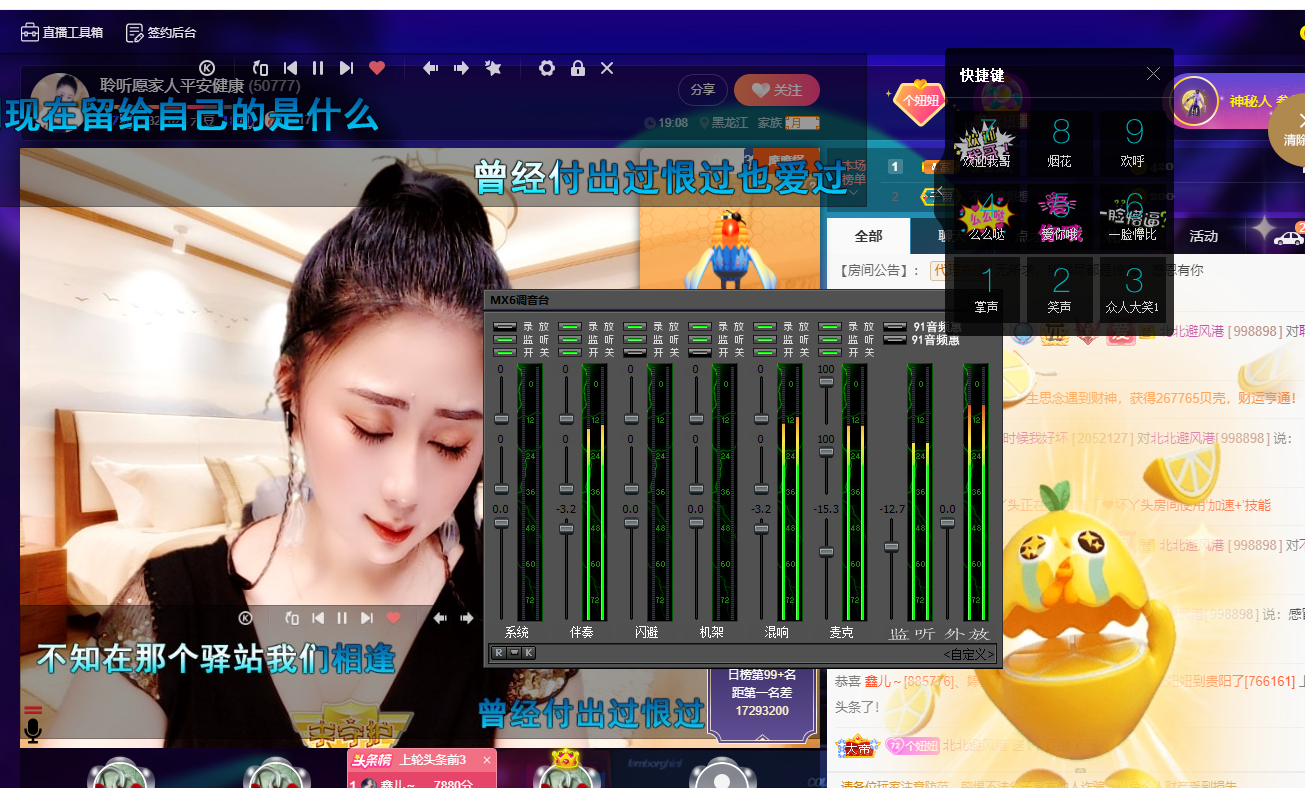Toggle 开关 LED on 伴奏 channel
Image resolution: width=1305 pixels, height=788 pixels.
coord(570,352)
